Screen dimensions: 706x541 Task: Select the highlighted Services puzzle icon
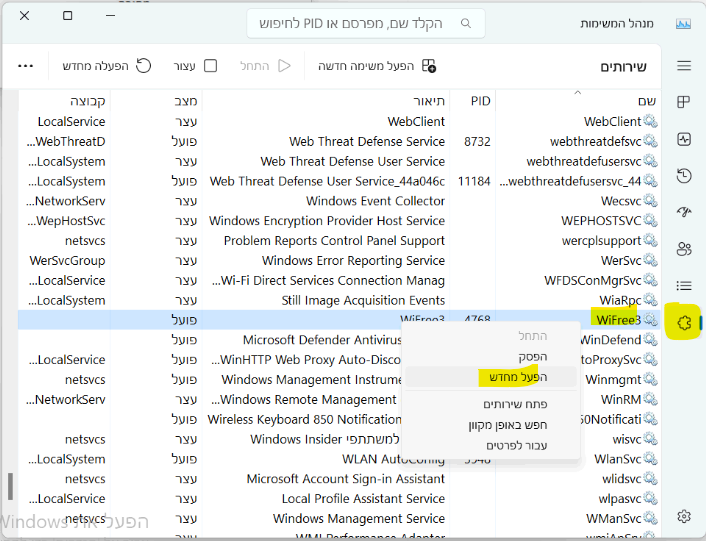684,322
